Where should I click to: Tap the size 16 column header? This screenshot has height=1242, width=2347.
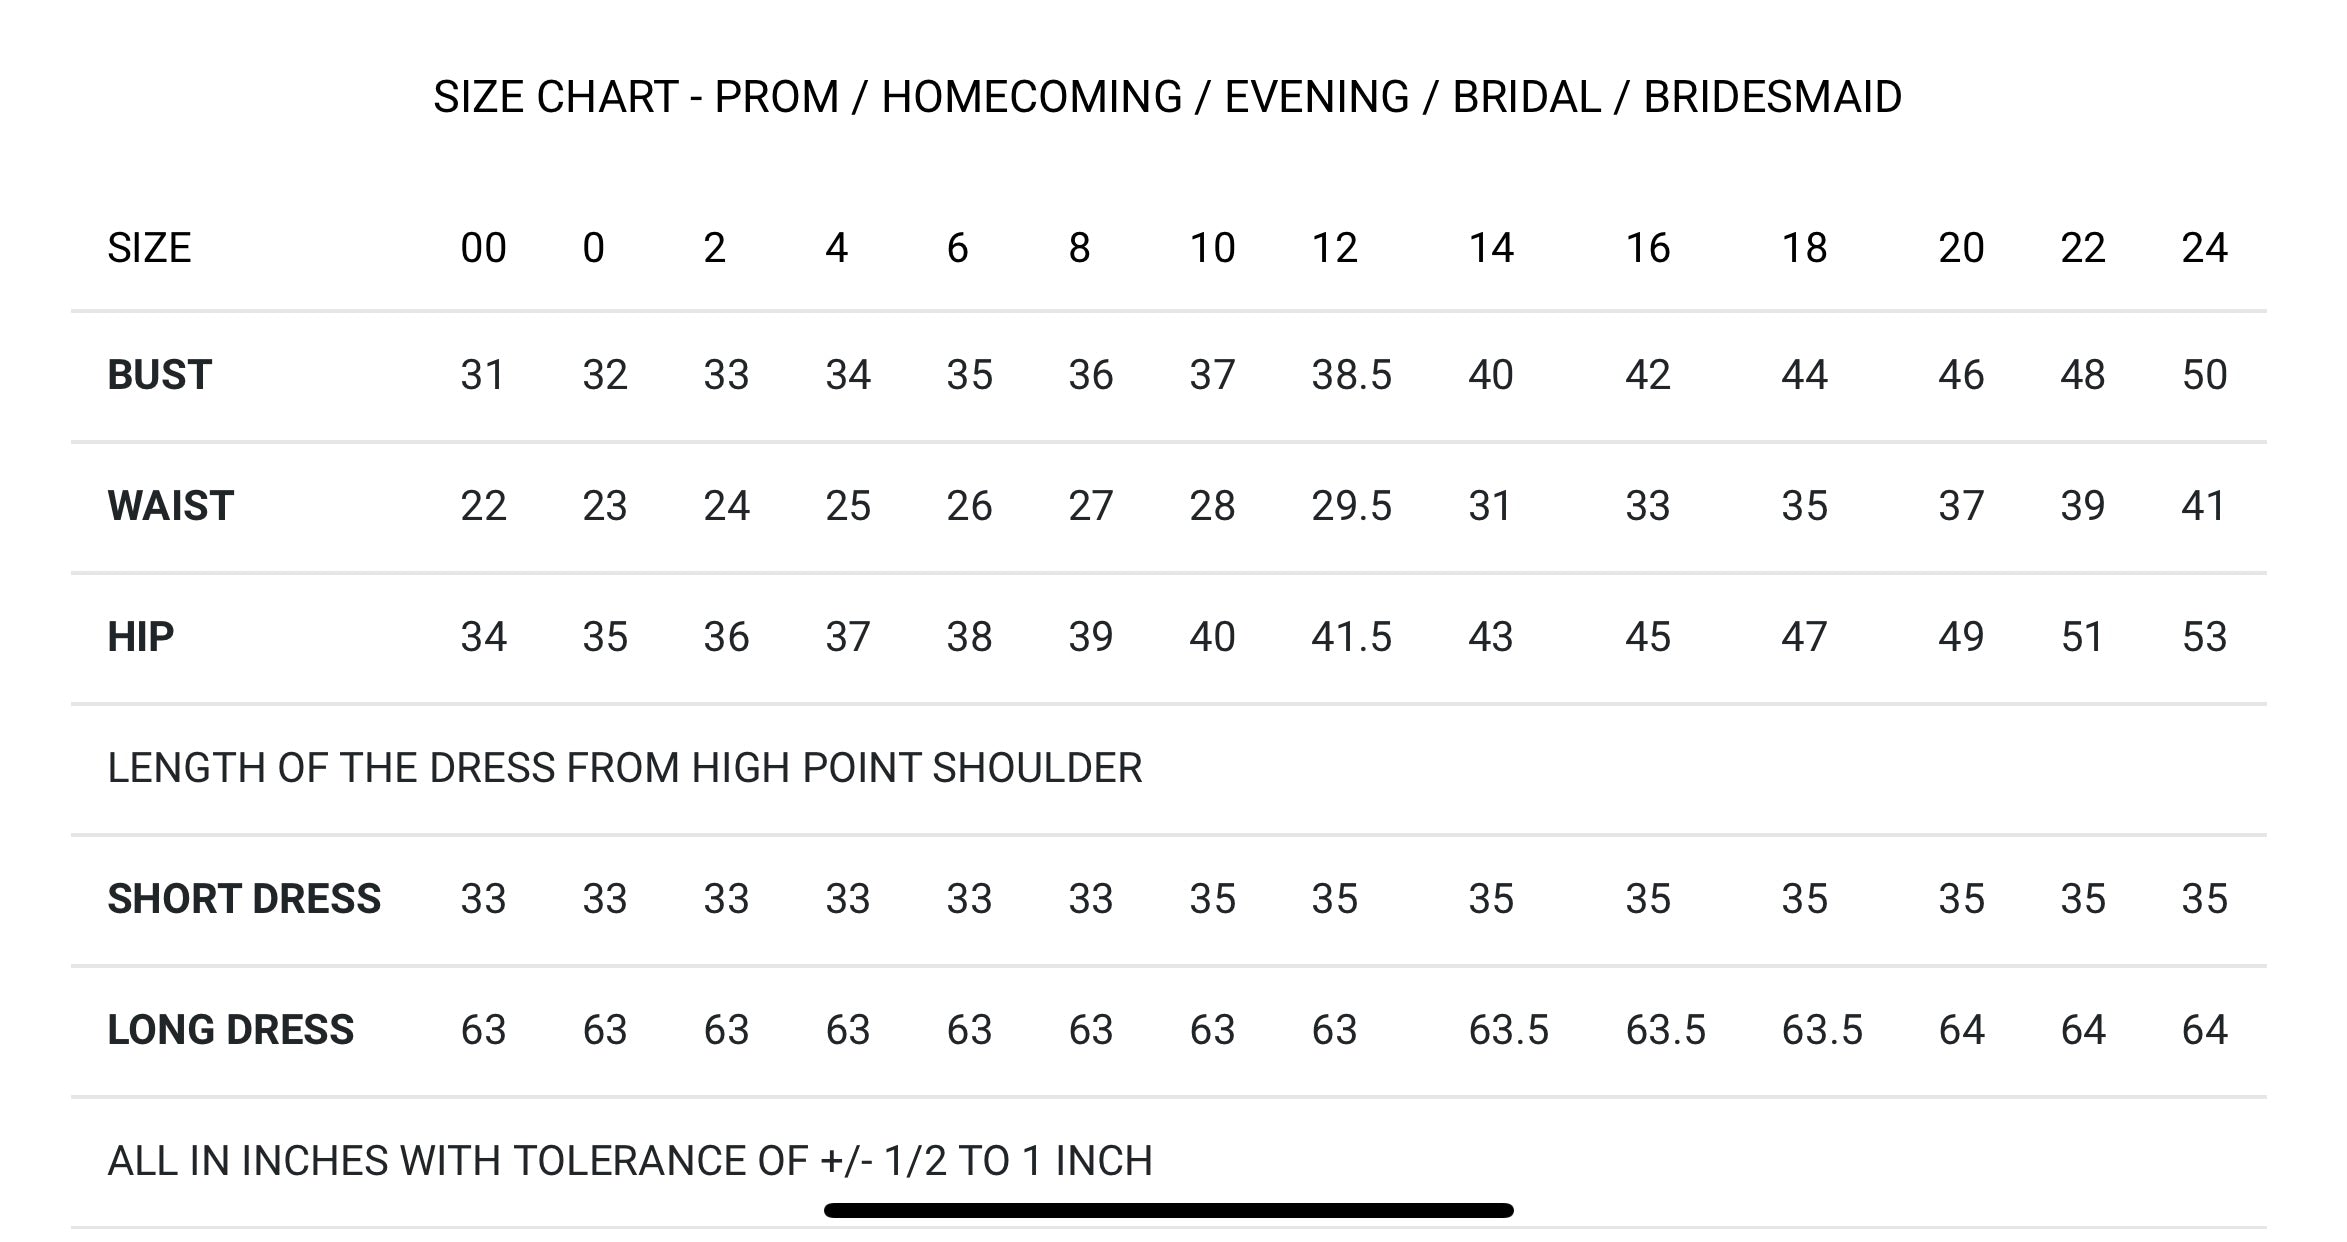[x=1647, y=248]
